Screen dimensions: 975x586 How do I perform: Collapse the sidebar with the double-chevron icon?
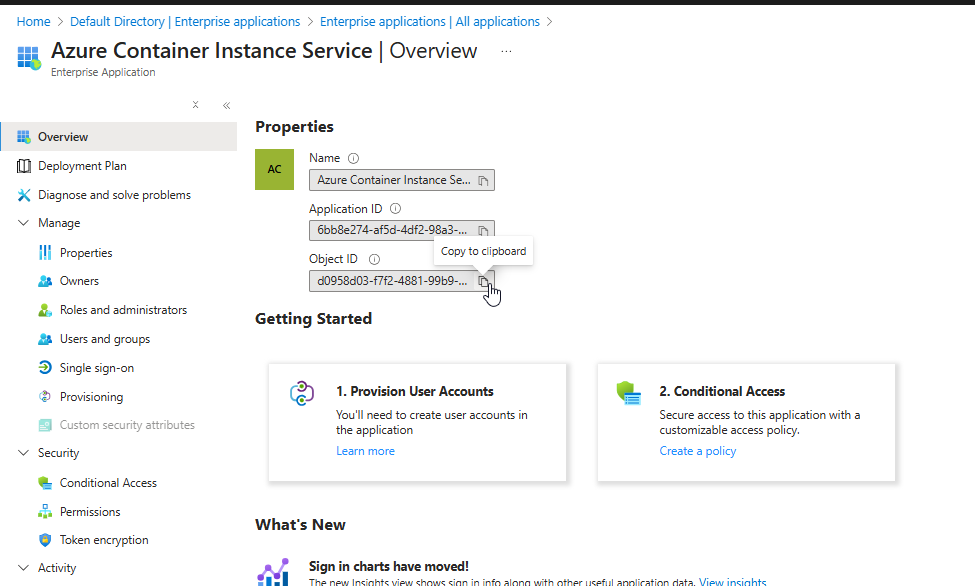tap(226, 105)
